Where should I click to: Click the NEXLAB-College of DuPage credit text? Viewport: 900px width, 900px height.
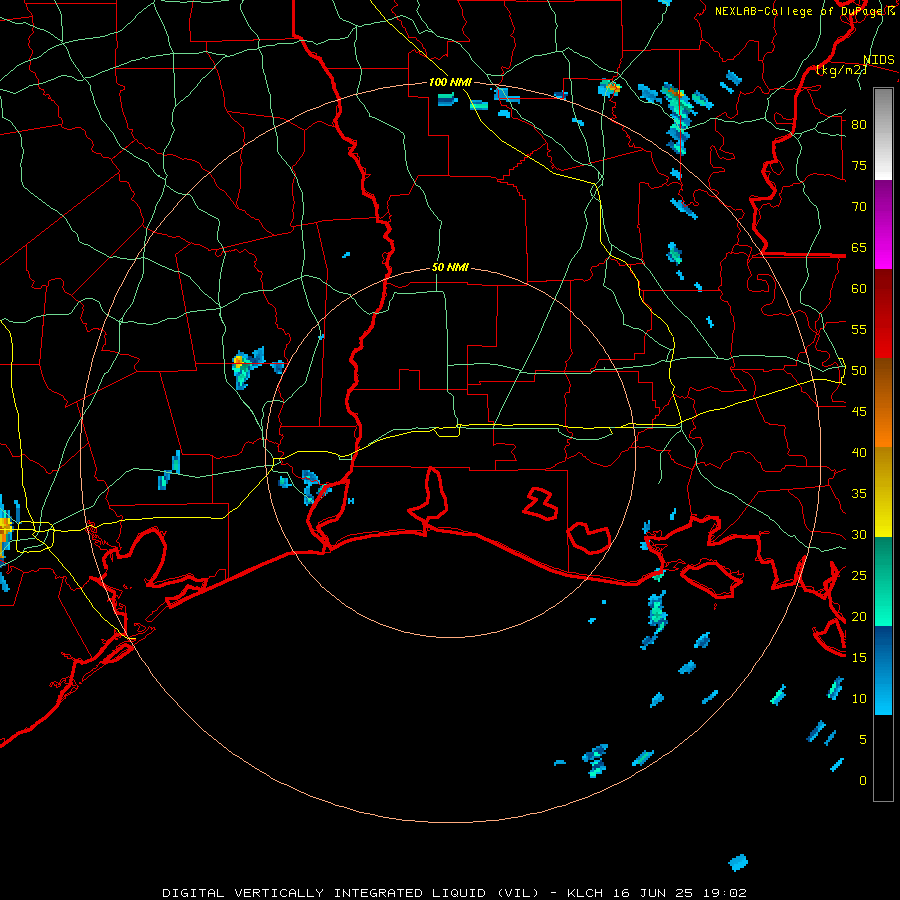tap(800, 11)
